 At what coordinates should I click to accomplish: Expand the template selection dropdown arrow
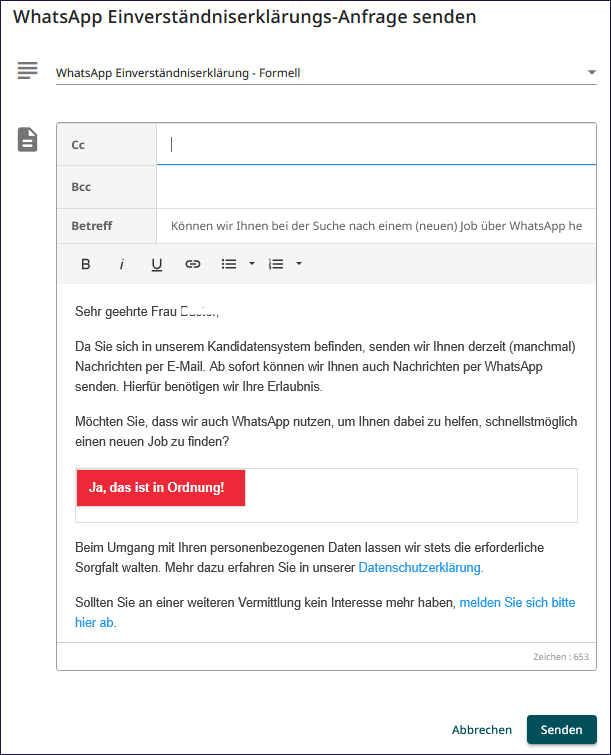pyautogui.click(x=592, y=72)
